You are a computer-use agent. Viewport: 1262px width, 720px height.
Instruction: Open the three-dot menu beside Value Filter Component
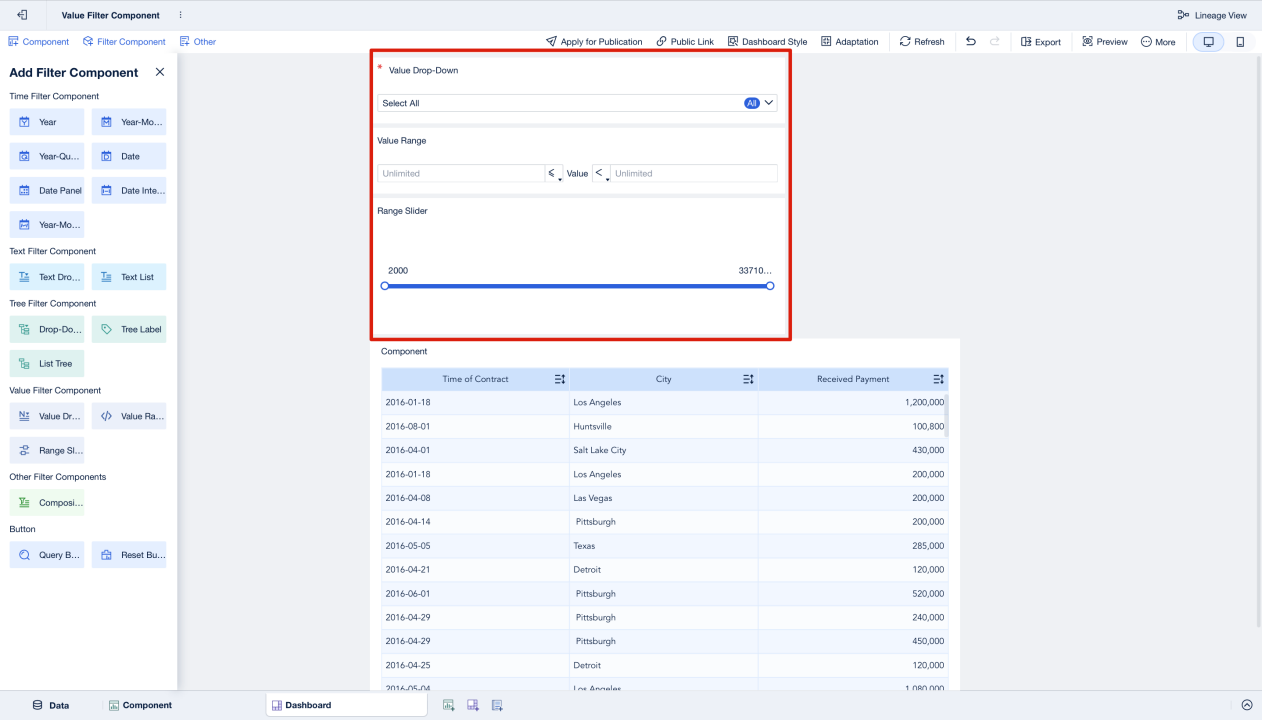[180, 15]
